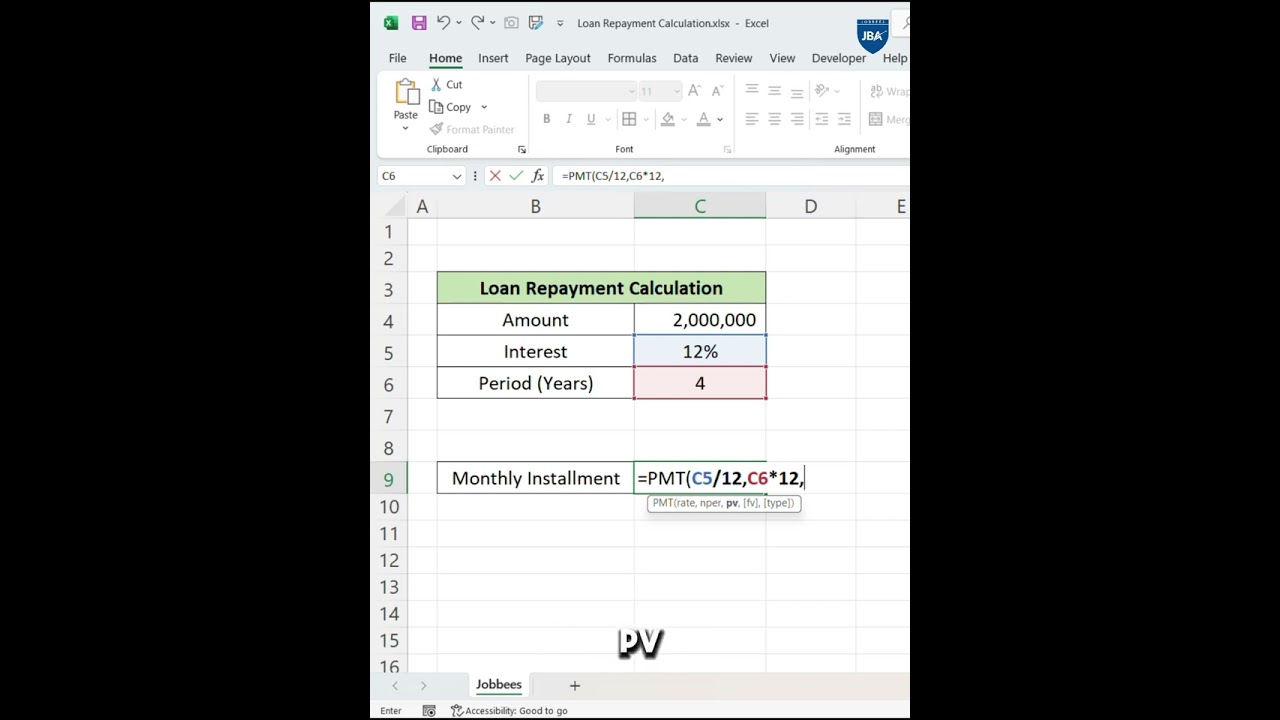Viewport: 1280px width, 720px height.
Task: Open the File menu
Action: (397, 58)
